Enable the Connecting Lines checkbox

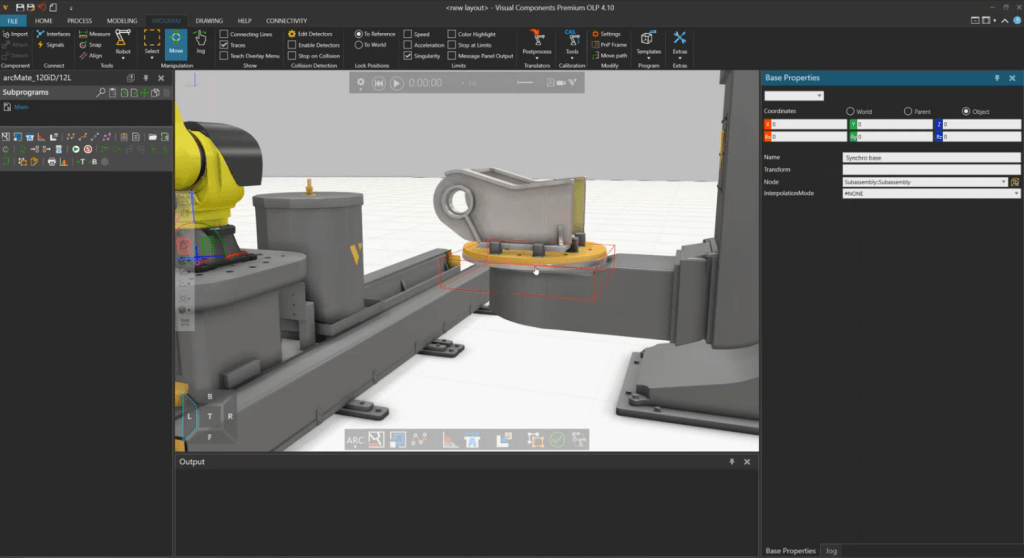point(224,34)
